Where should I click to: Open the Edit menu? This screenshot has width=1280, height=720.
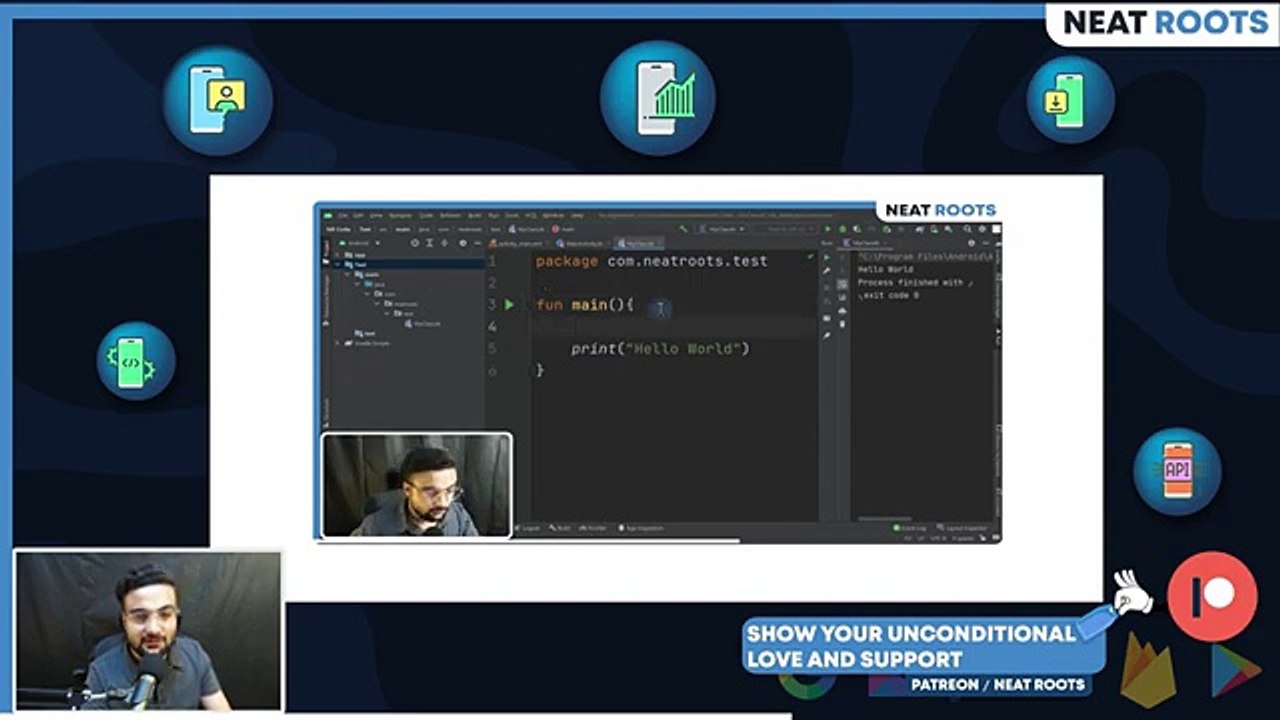click(x=358, y=215)
